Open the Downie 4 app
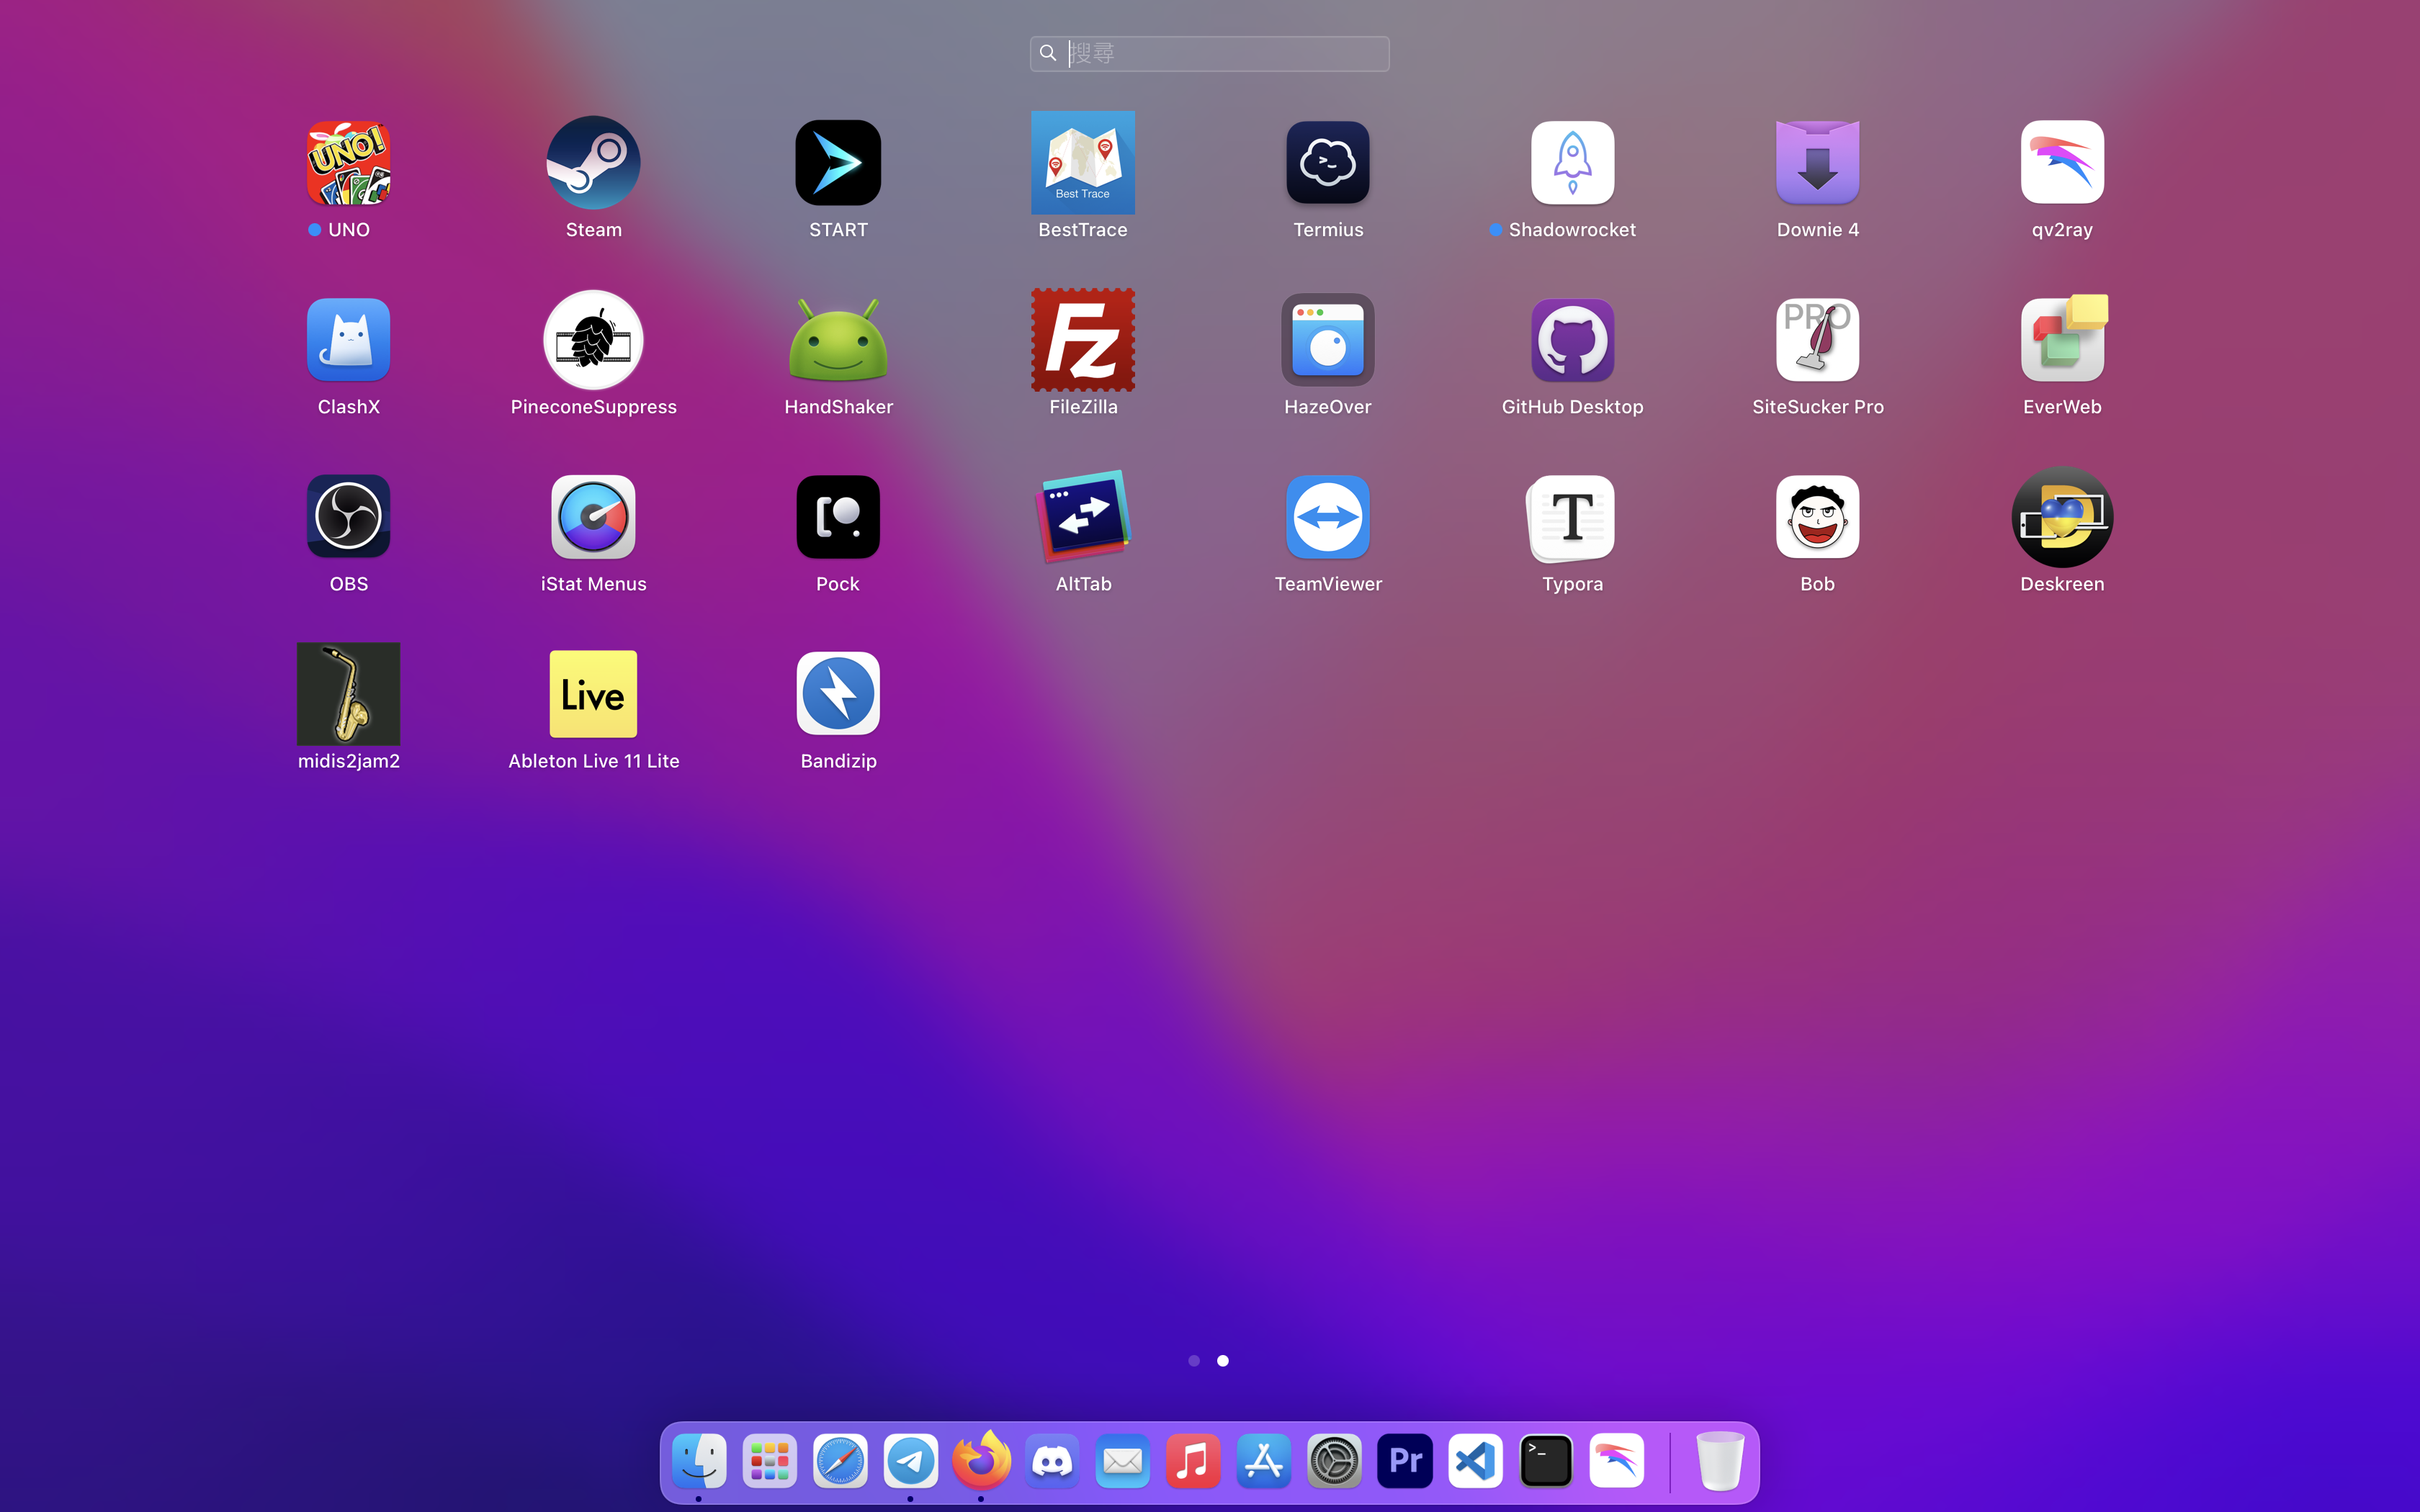The width and height of the screenshot is (2420, 1512). pos(1817,163)
